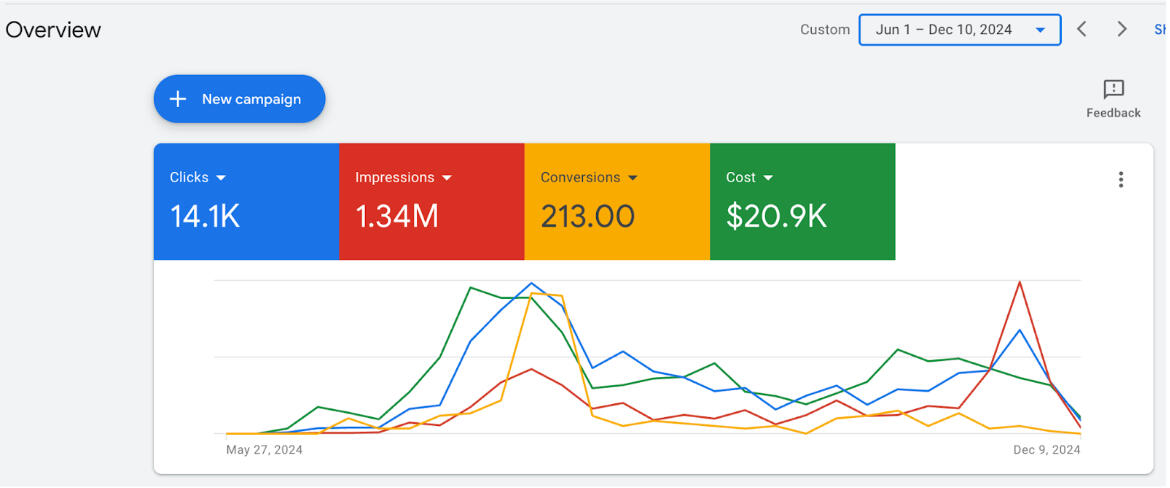Click the Feedback speech bubble icon
1170x488 pixels.
click(1113, 89)
